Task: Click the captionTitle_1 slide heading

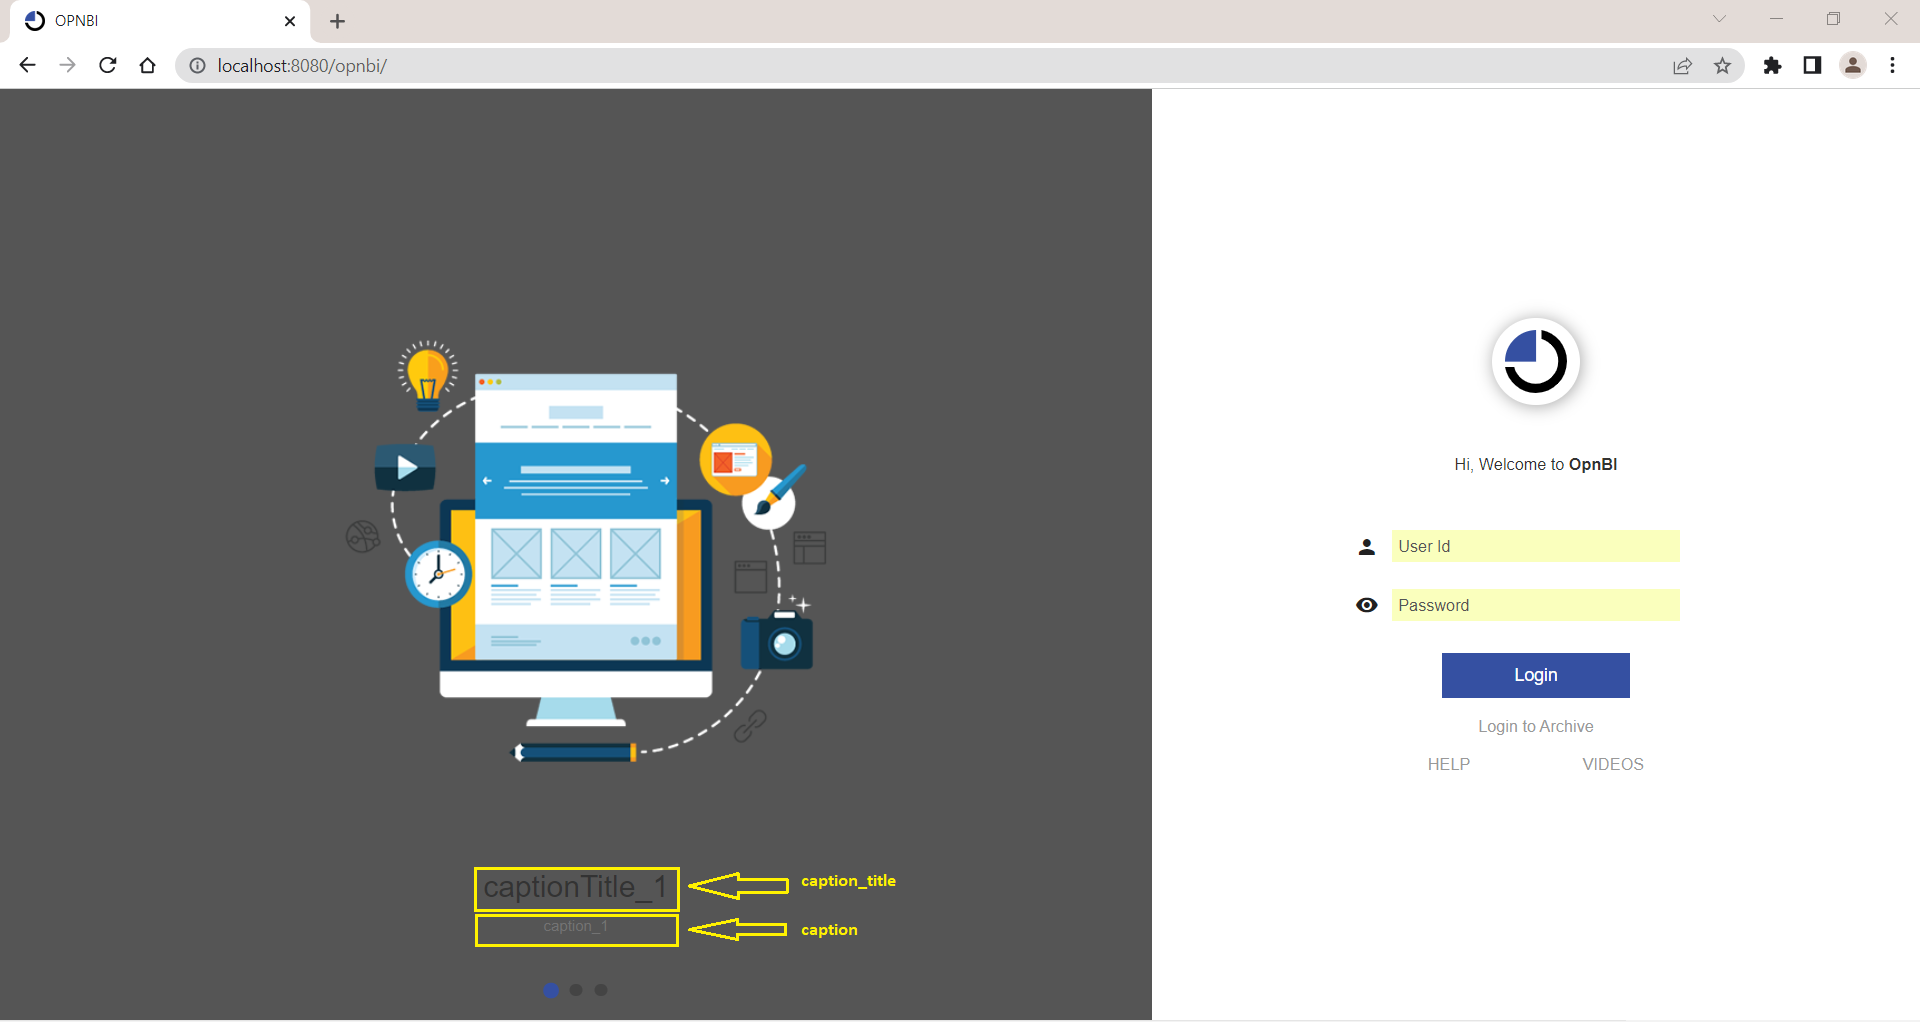Action: [575, 887]
